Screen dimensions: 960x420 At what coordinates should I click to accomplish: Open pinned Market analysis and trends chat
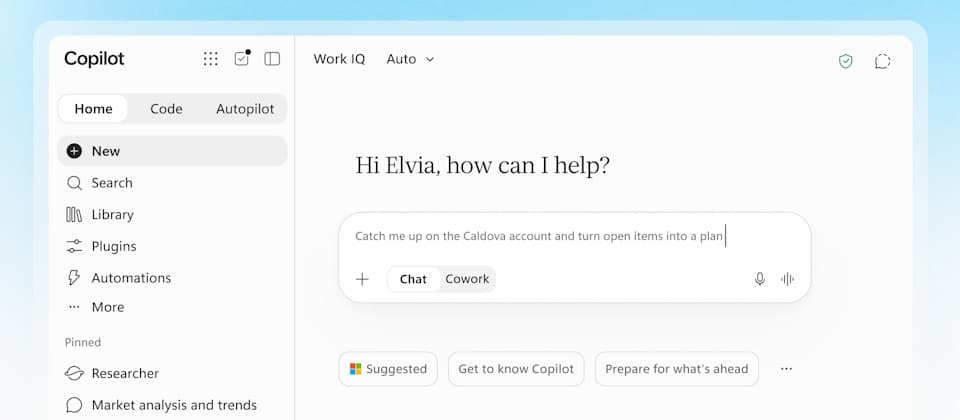point(172,405)
